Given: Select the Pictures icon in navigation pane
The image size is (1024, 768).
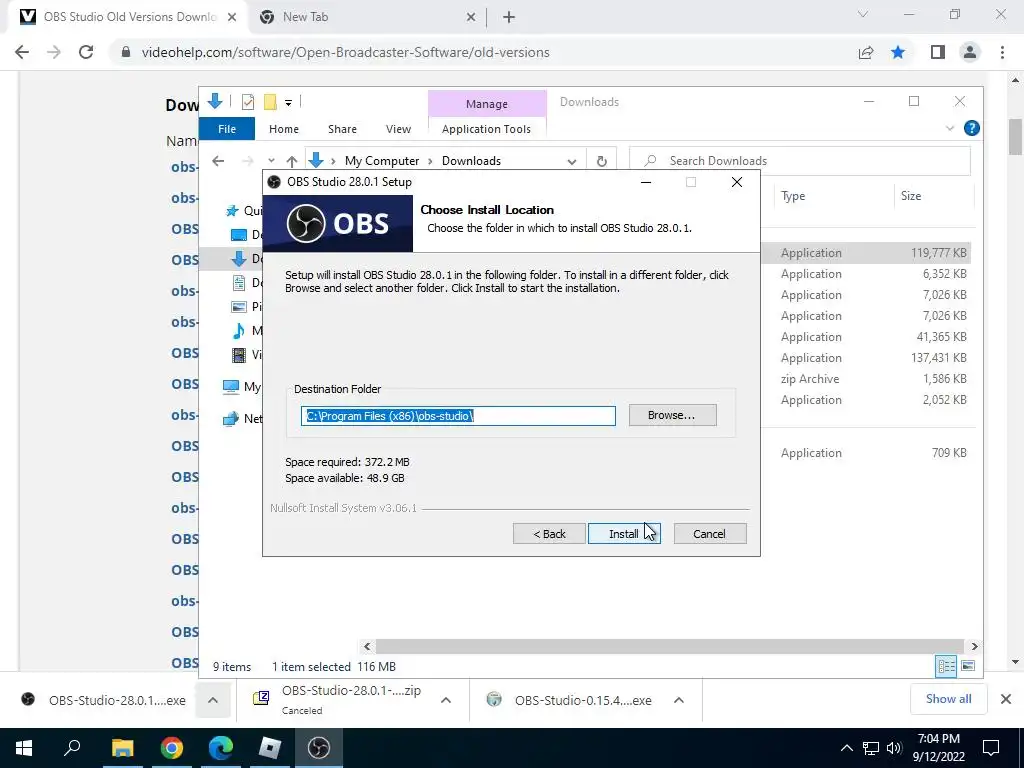Looking at the screenshot, I should click(239, 306).
